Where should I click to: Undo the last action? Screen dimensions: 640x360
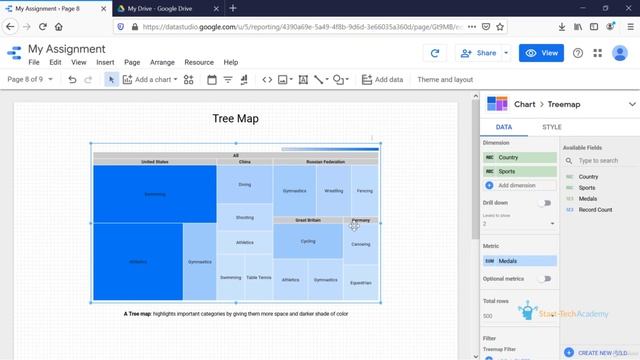72,80
